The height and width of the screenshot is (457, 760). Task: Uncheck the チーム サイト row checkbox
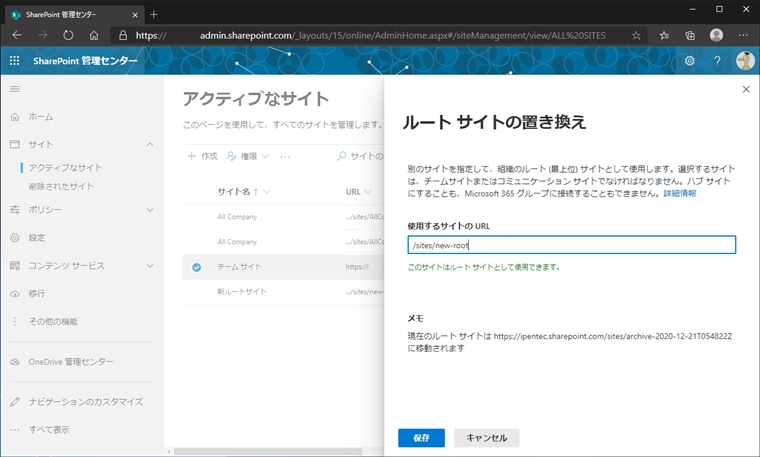196,267
